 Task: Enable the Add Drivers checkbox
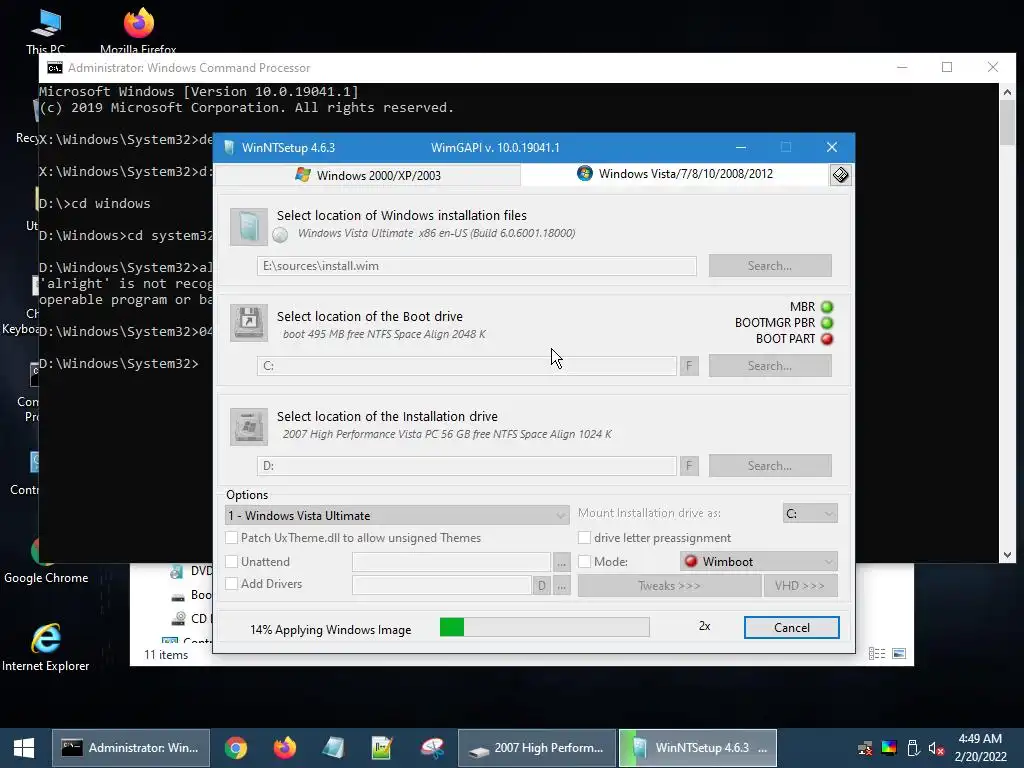(231, 584)
